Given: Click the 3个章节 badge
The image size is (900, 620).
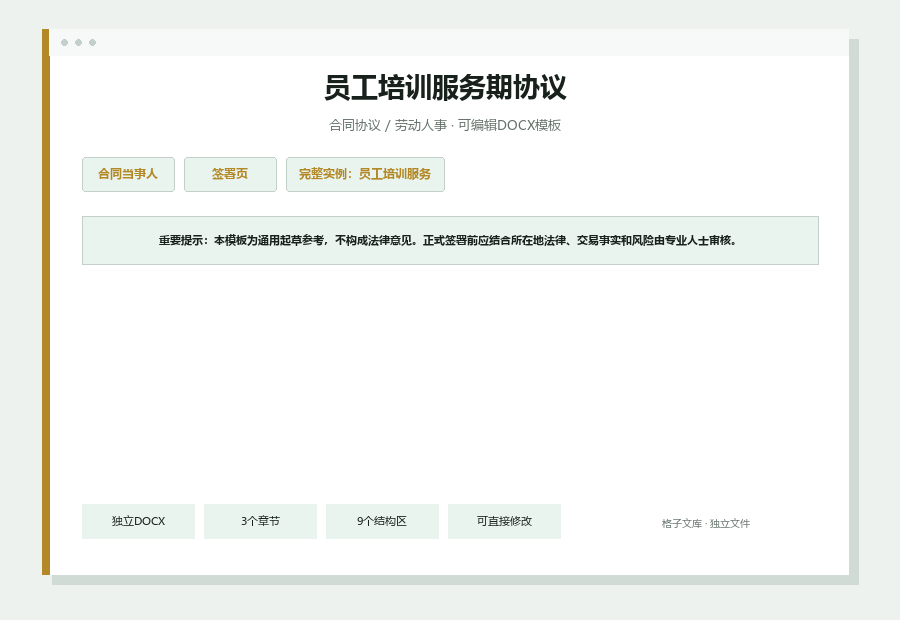Looking at the screenshot, I should pyautogui.click(x=260, y=521).
